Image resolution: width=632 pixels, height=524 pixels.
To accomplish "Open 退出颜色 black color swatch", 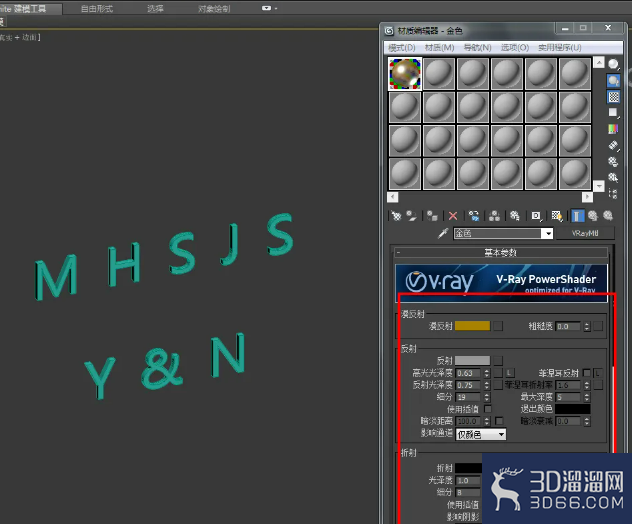I will (573, 409).
